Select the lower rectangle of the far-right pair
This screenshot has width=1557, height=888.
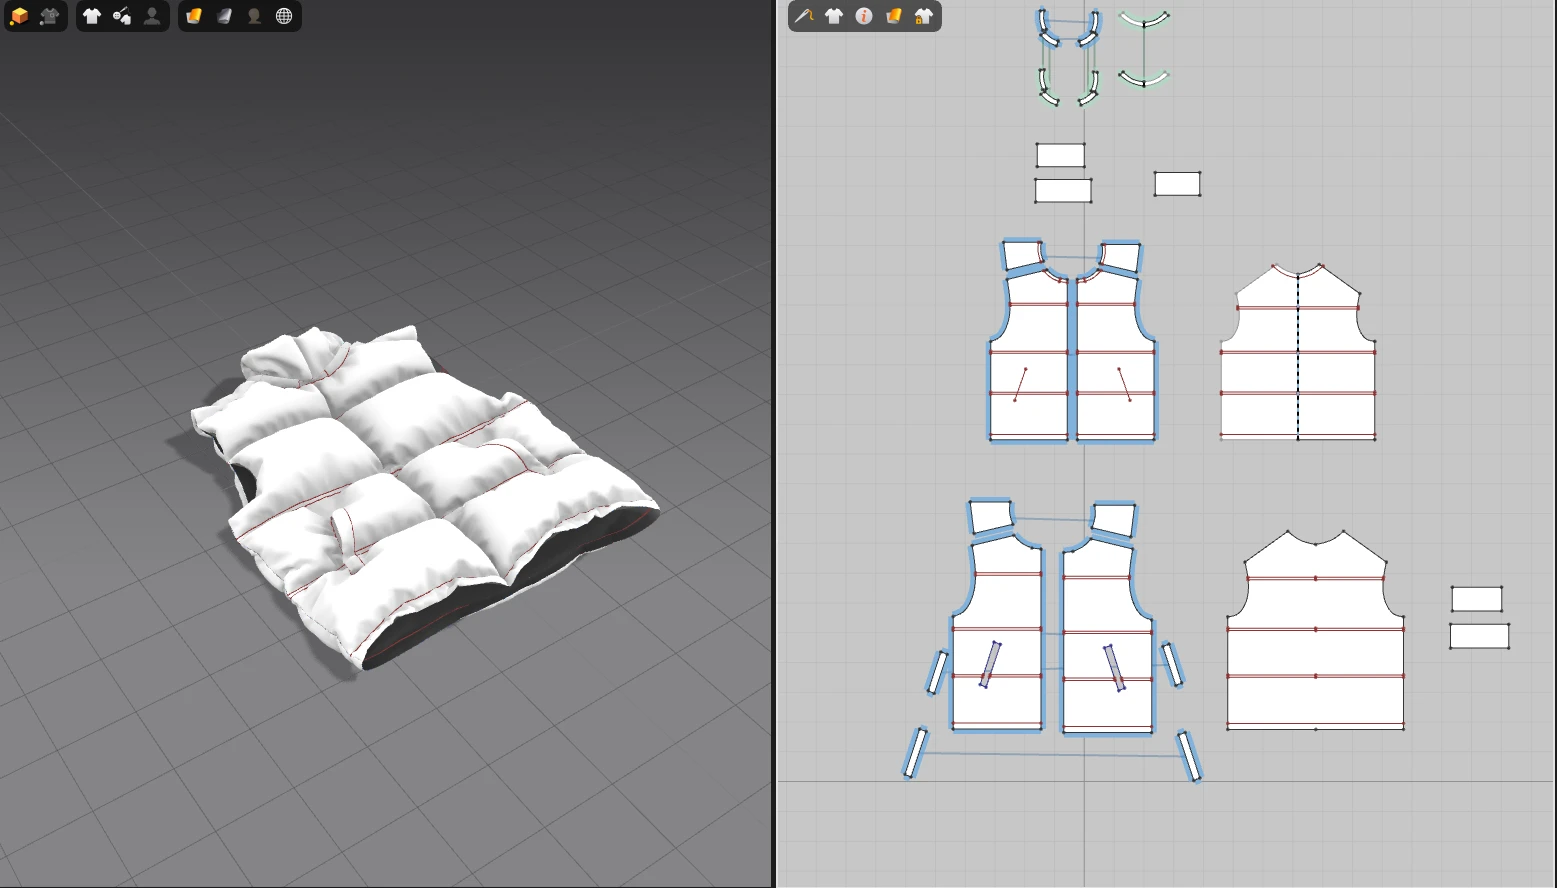pyautogui.click(x=1479, y=636)
